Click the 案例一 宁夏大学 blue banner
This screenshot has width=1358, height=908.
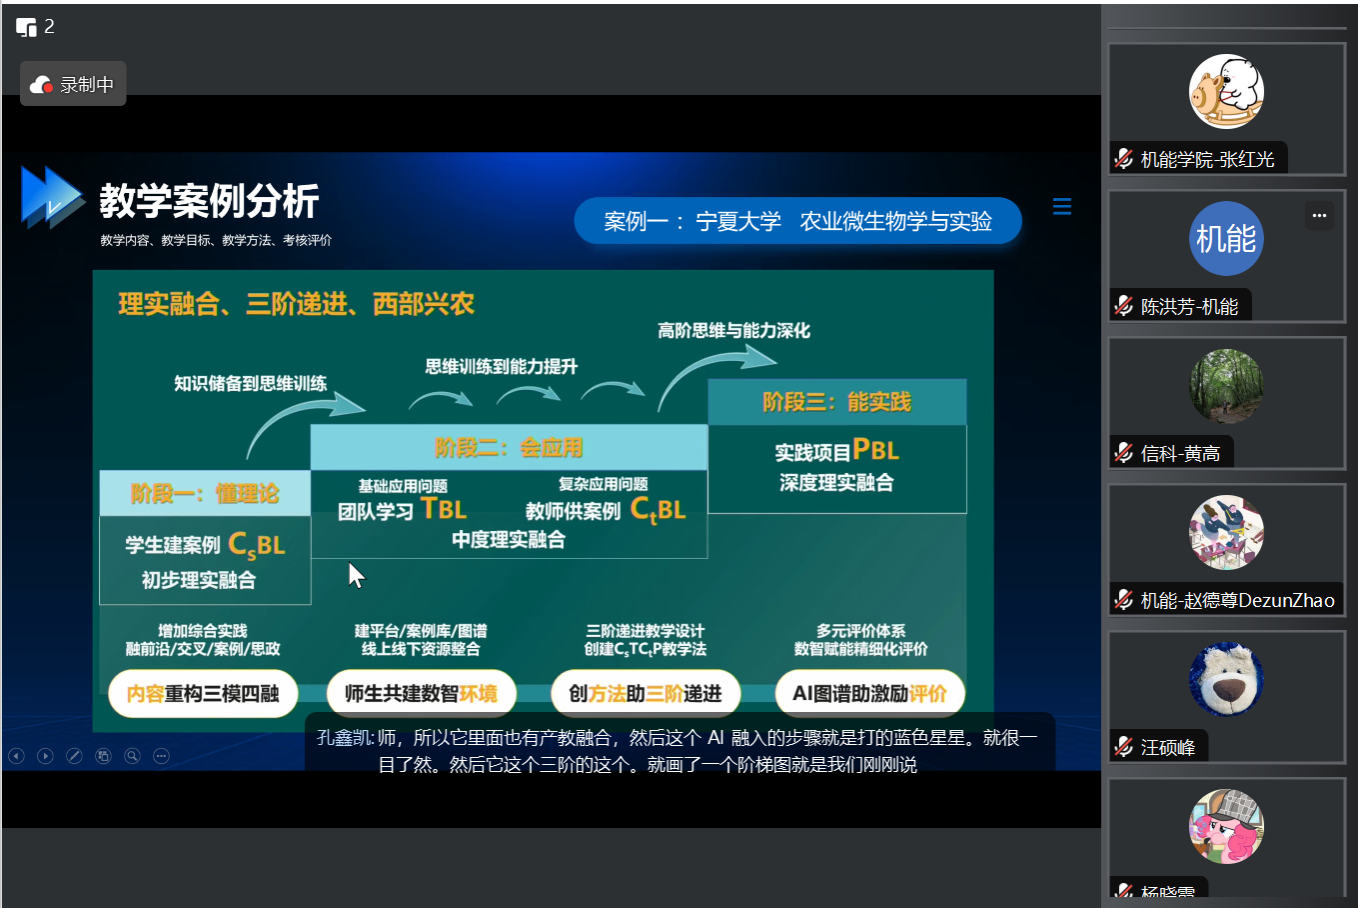click(x=797, y=221)
